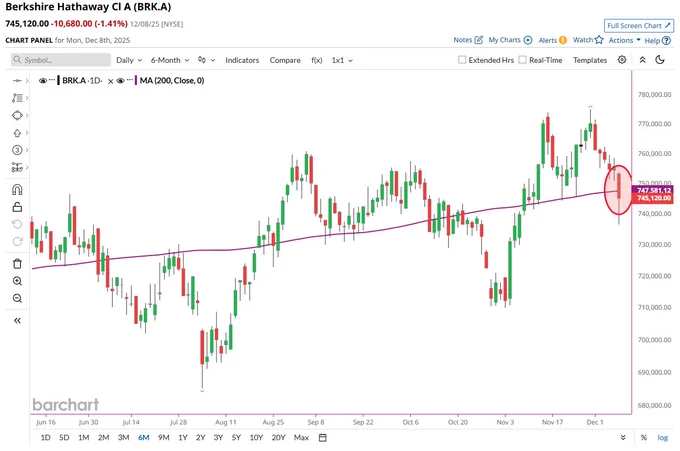Open the Indicators menu

pyautogui.click(x=242, y=60)
